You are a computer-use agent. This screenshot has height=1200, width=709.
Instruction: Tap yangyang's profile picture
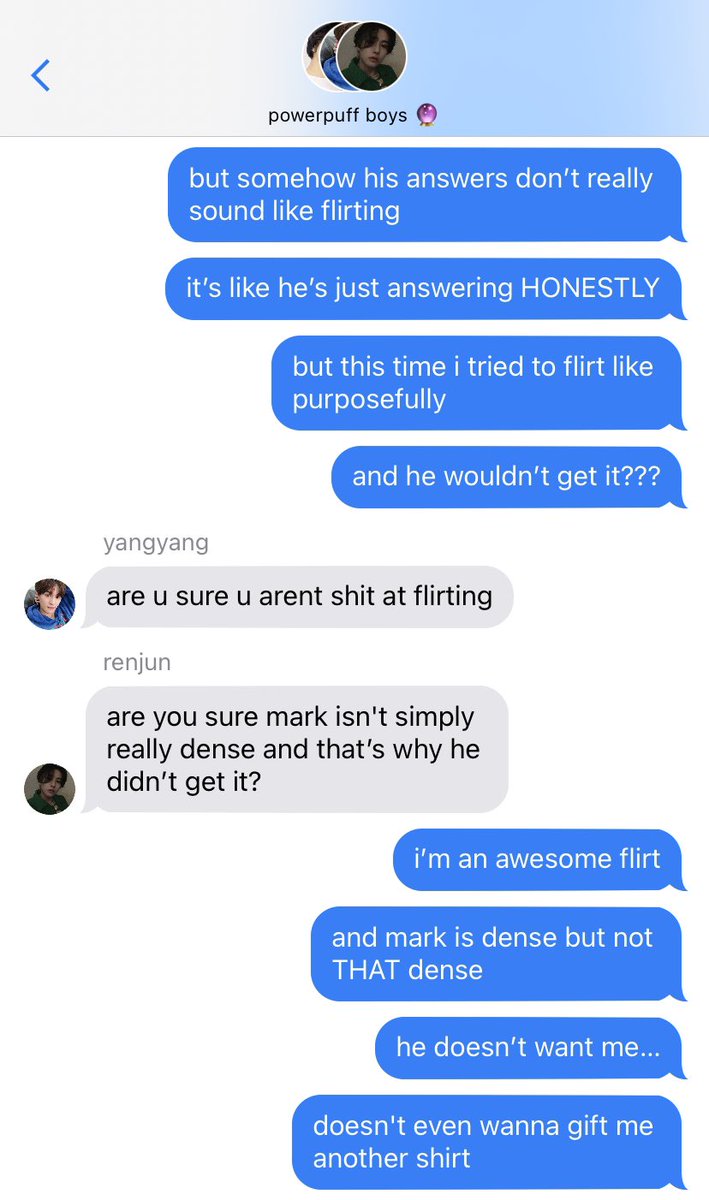click(x=50, y=604)
